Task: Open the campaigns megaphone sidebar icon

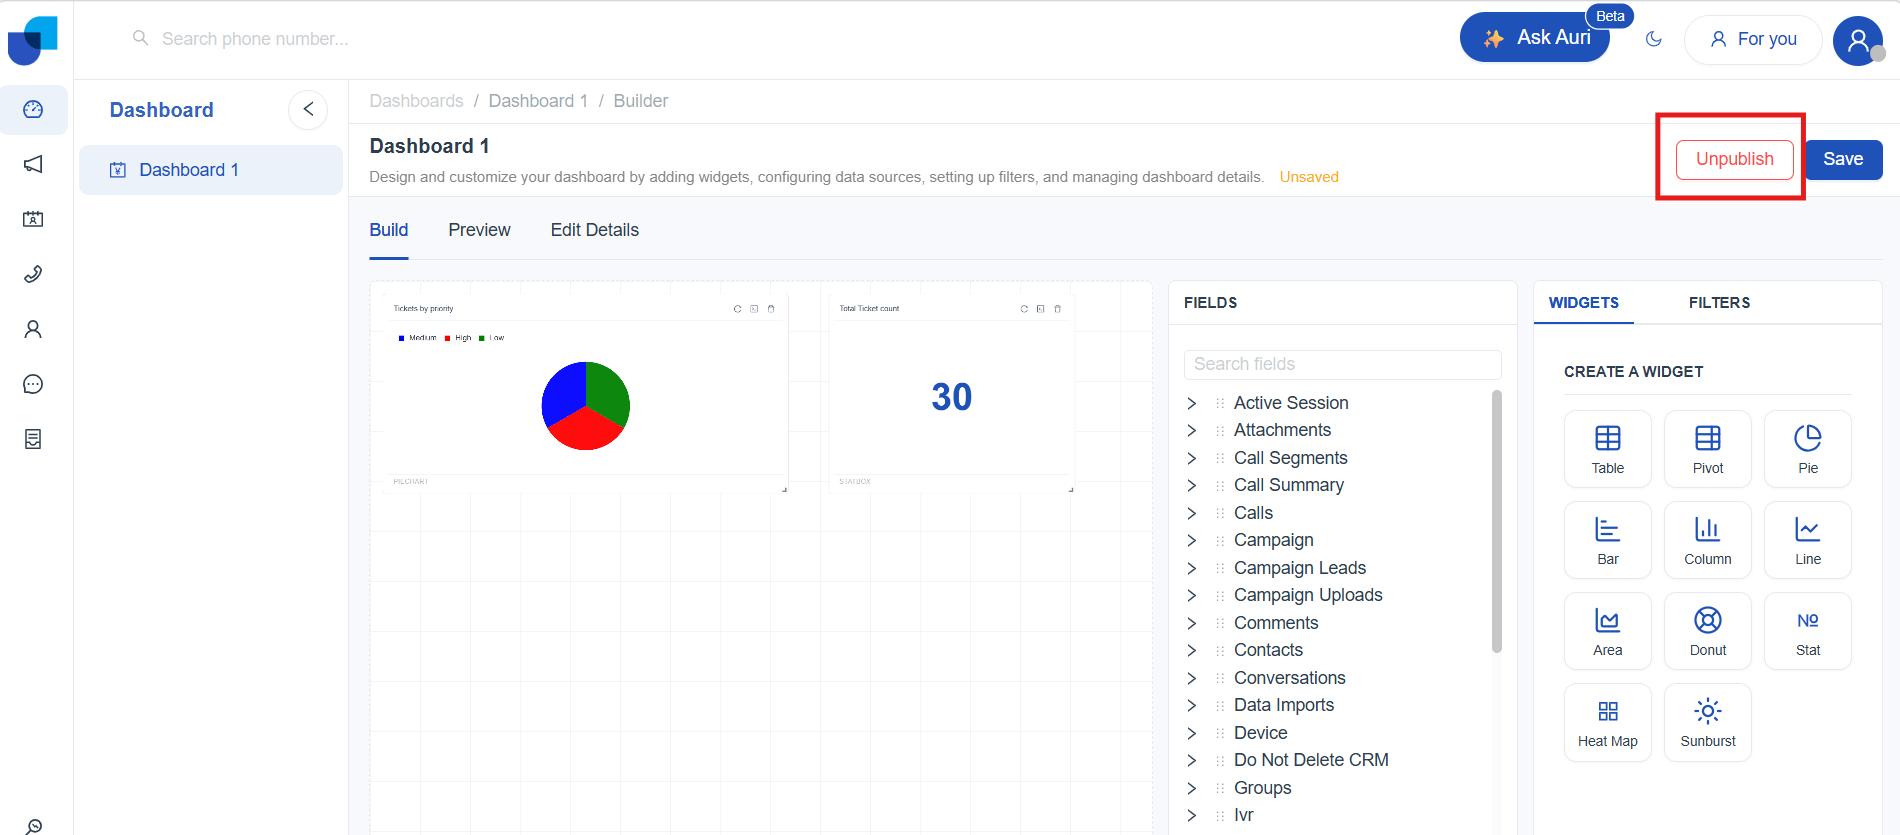Action: (x=33, y=164)
